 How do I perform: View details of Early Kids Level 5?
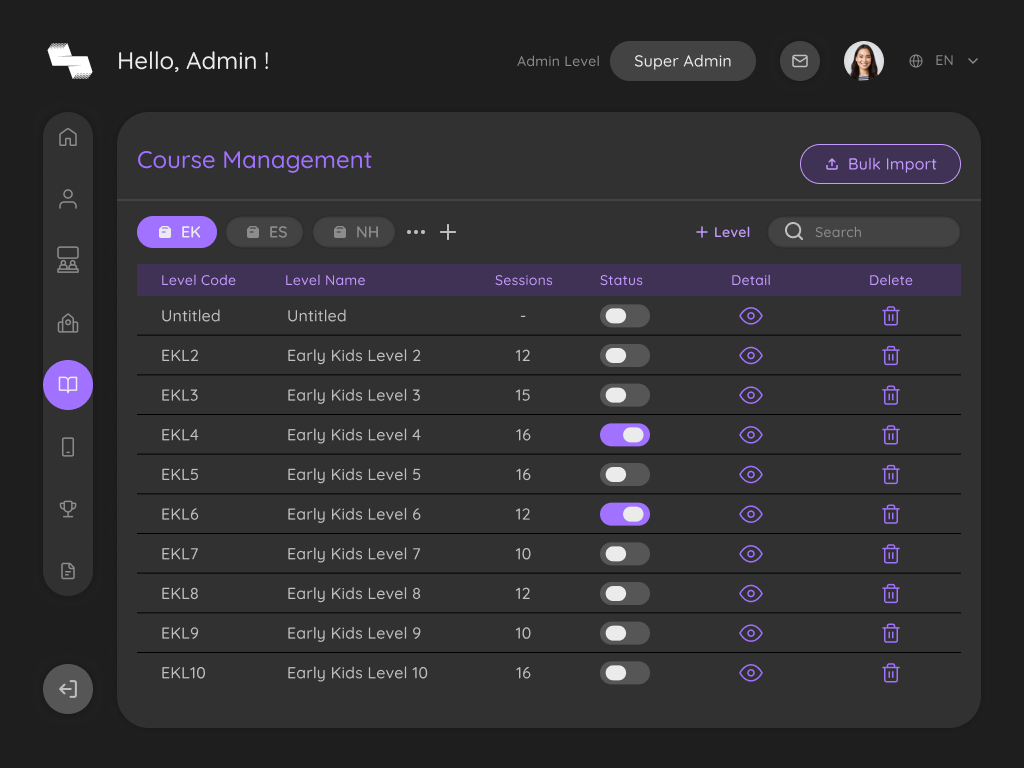point(751,475)
